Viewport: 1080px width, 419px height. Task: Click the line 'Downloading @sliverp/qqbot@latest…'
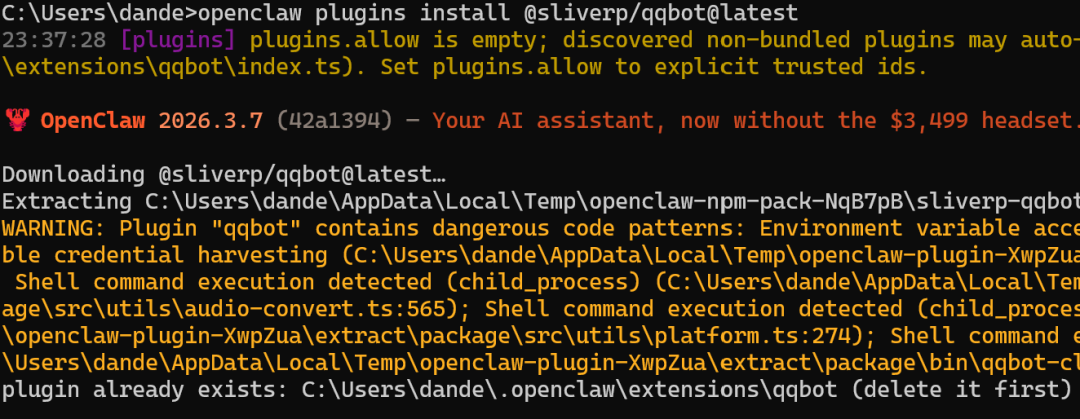pyautogui.click(x=224, y=174)
